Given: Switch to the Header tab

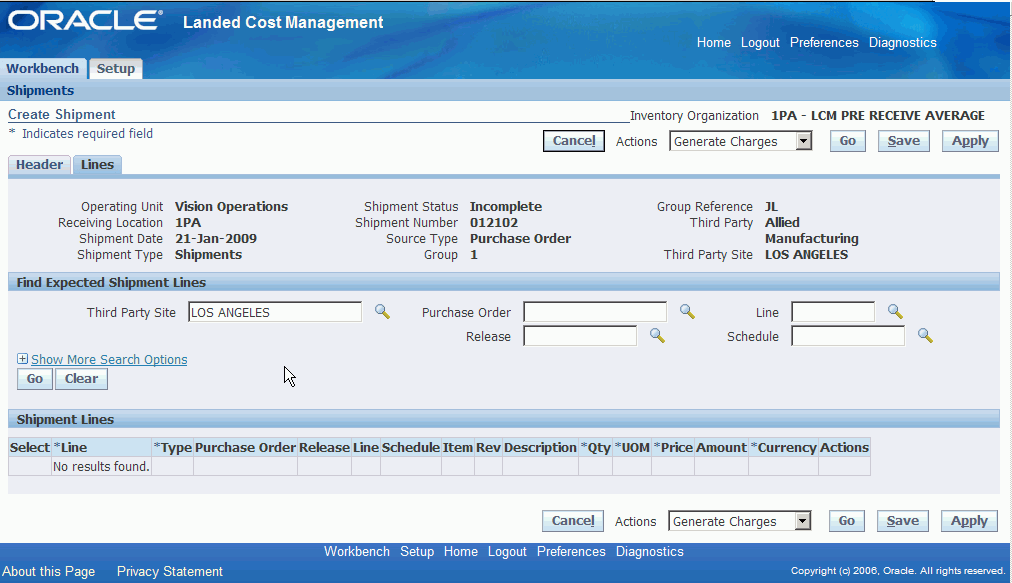Looking at the screenshot, I should coord(39,165).
